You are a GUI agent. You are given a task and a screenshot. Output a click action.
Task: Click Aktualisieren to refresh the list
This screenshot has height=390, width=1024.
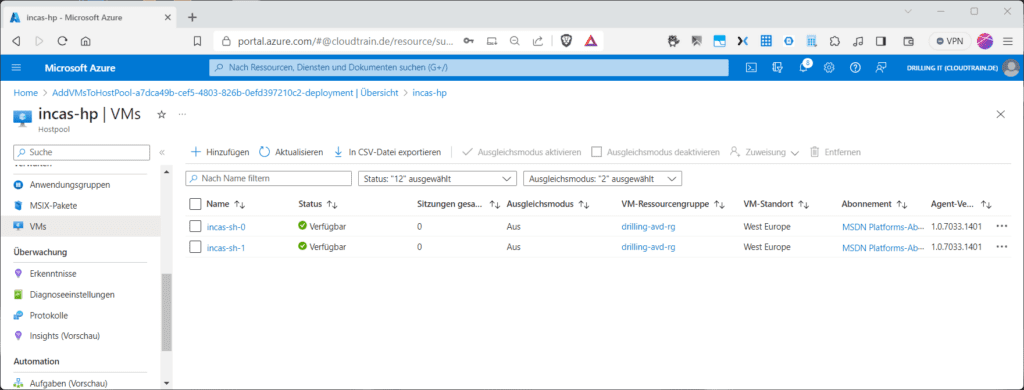[x=291, y=152]
